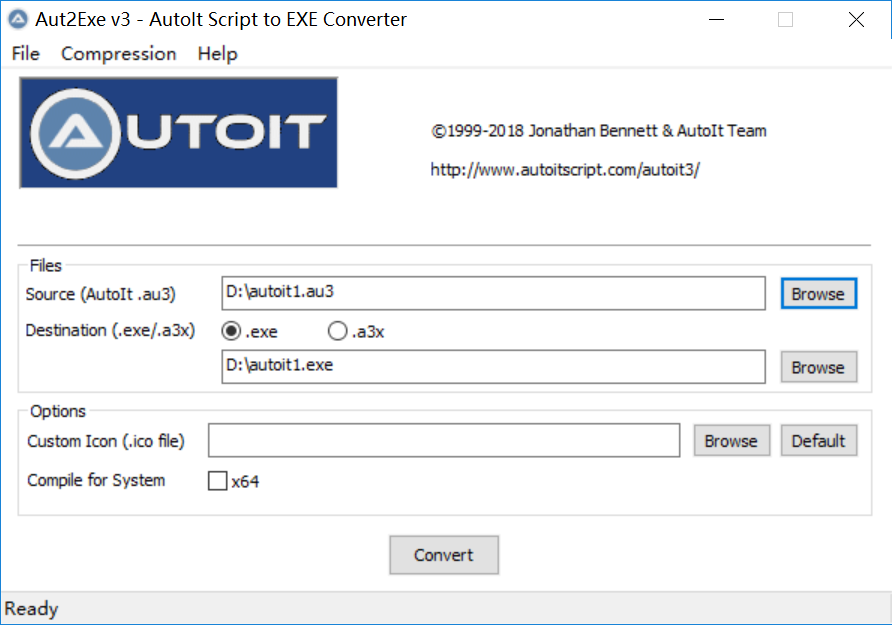Viewport: 892px width, 625px height.
Task: Click the 'Destination (.exe/.a3x)' label
Action: (x=110, y=330)
